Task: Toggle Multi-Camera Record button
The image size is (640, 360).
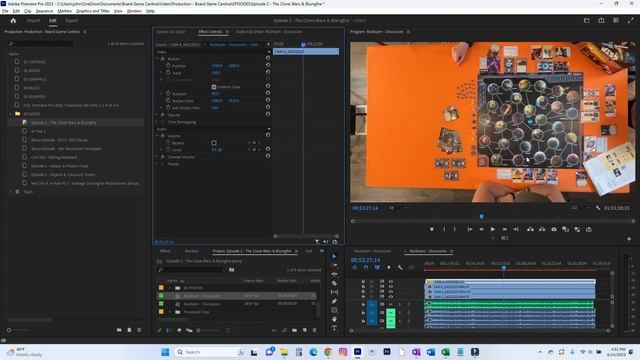Action: pos(493,238)
